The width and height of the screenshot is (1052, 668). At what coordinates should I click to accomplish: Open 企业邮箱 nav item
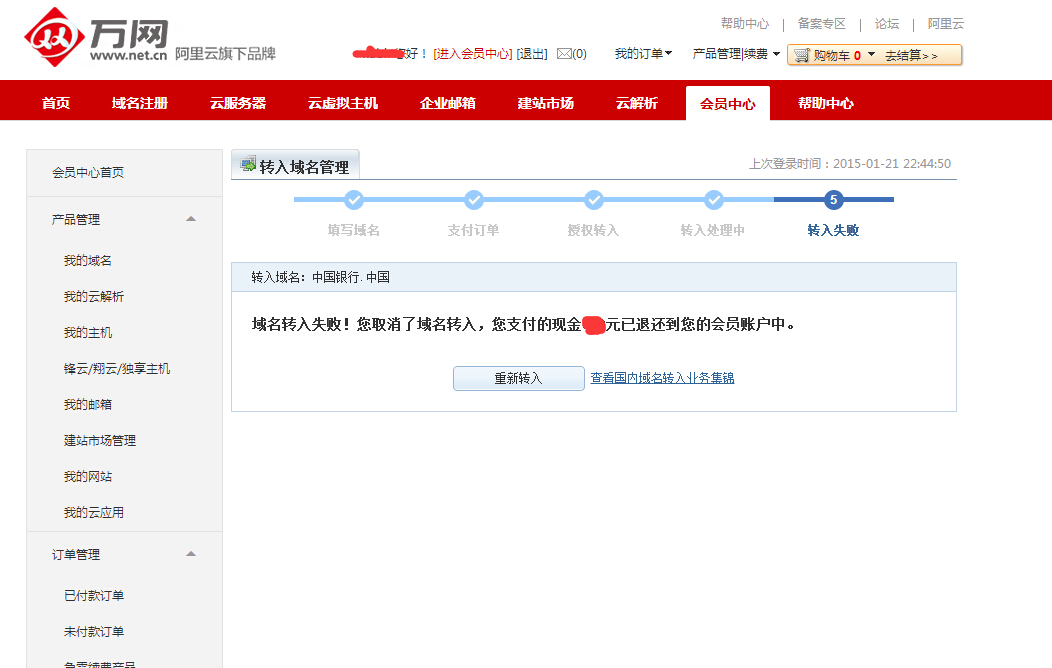click(448, 103)
